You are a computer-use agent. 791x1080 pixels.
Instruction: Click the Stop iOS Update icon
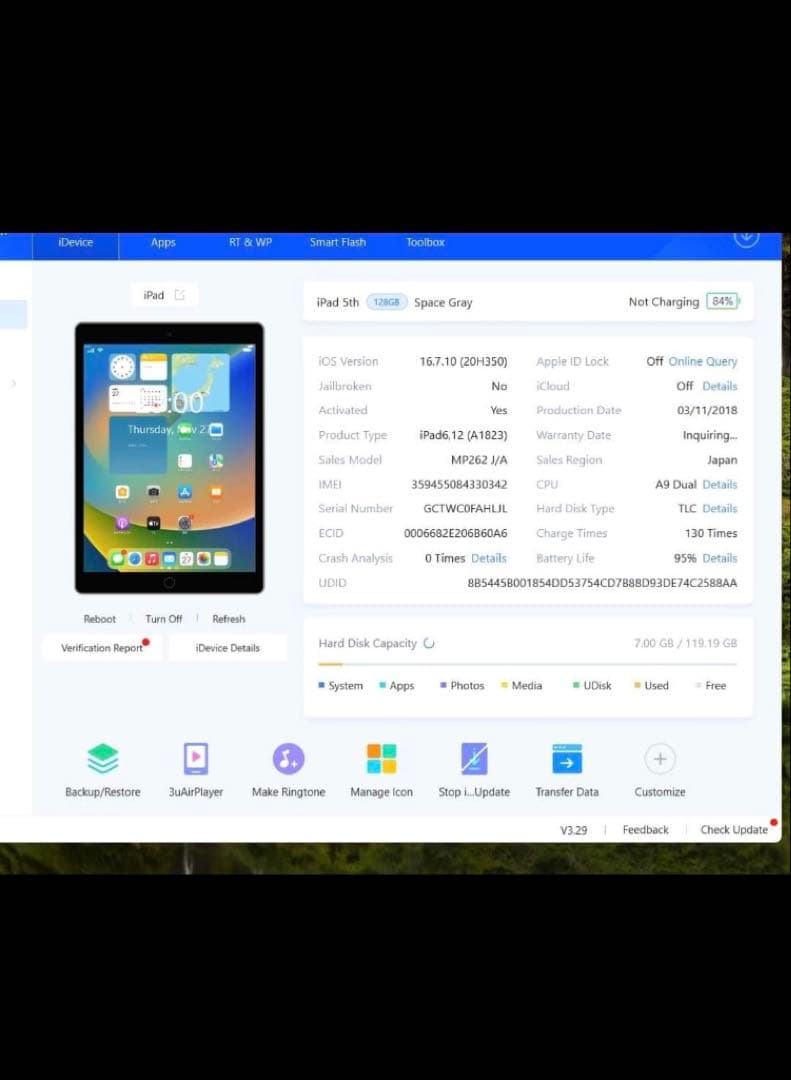pos(474,759)
